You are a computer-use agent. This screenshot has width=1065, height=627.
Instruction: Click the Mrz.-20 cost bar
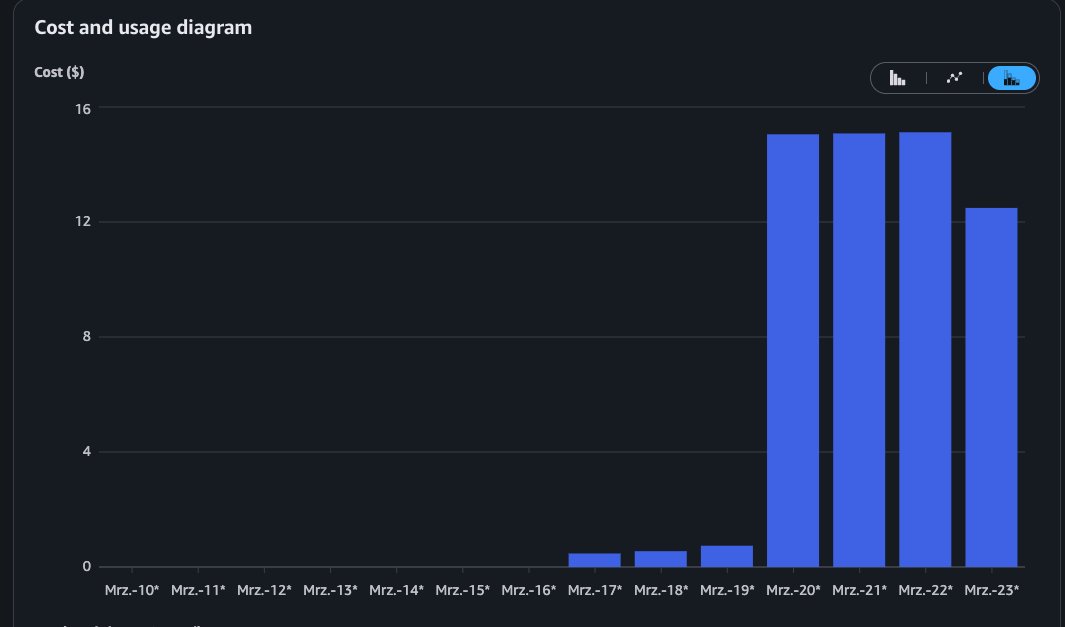(x=793, y=350)
